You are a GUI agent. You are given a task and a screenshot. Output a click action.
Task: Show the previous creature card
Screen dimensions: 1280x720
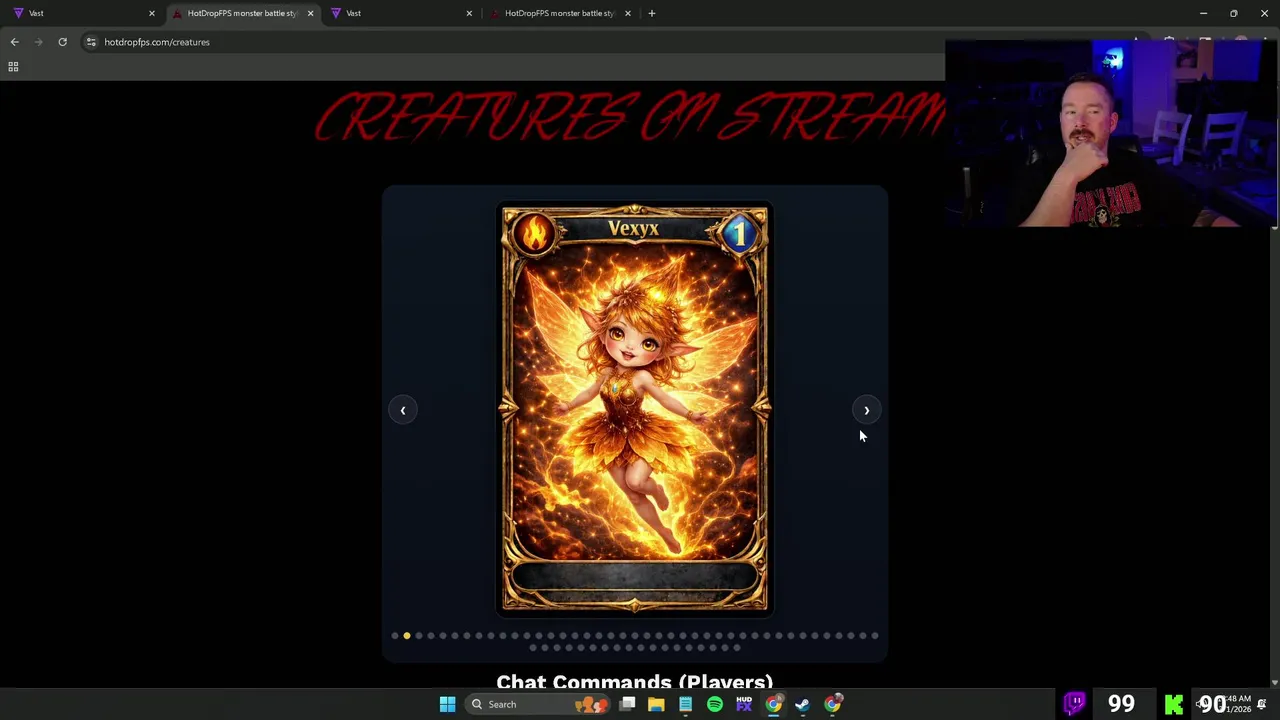[x=403, y=410]
